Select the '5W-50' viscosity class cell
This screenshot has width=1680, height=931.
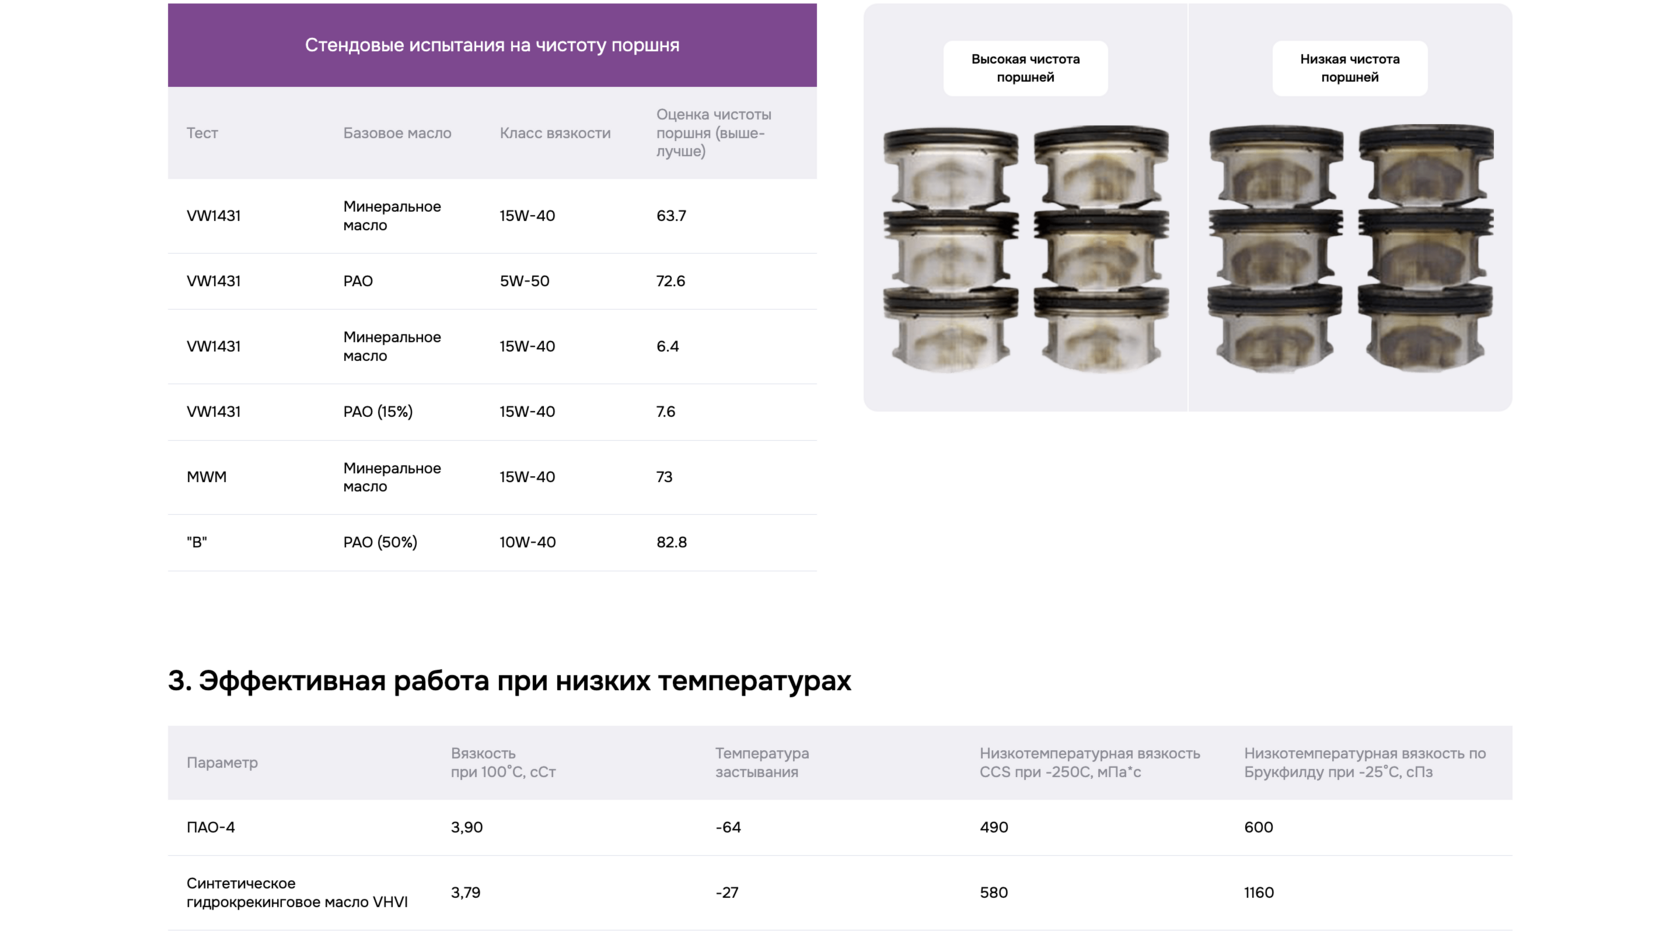pyautogui.click(x=525, y=281)
